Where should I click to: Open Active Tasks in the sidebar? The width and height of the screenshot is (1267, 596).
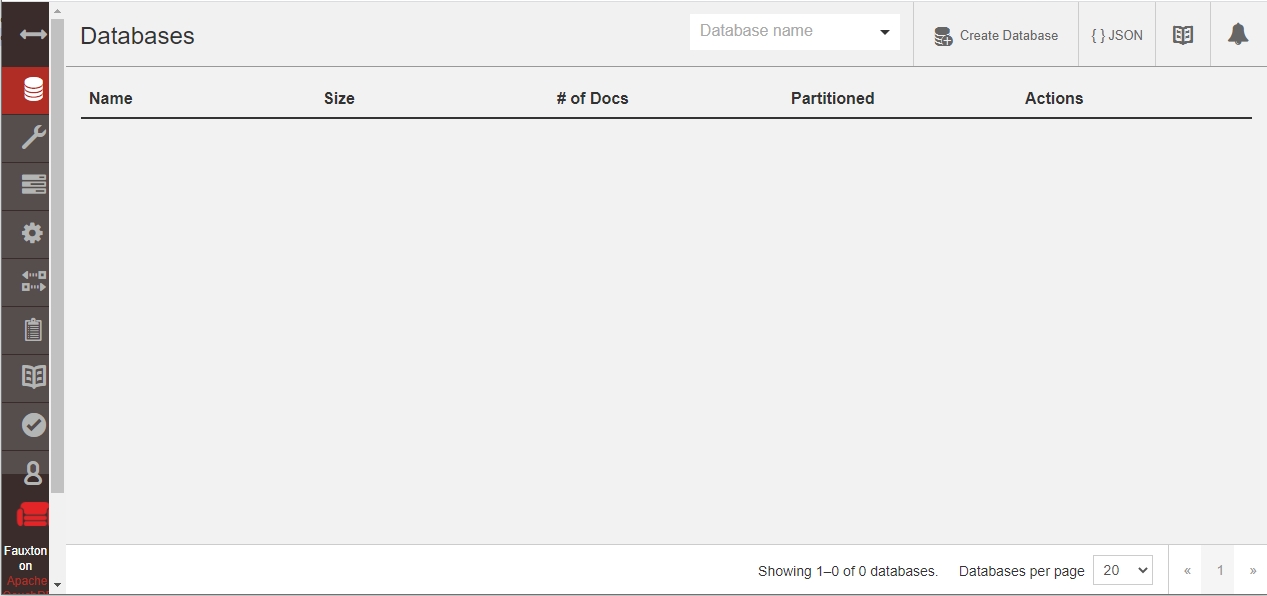(33, 185)
